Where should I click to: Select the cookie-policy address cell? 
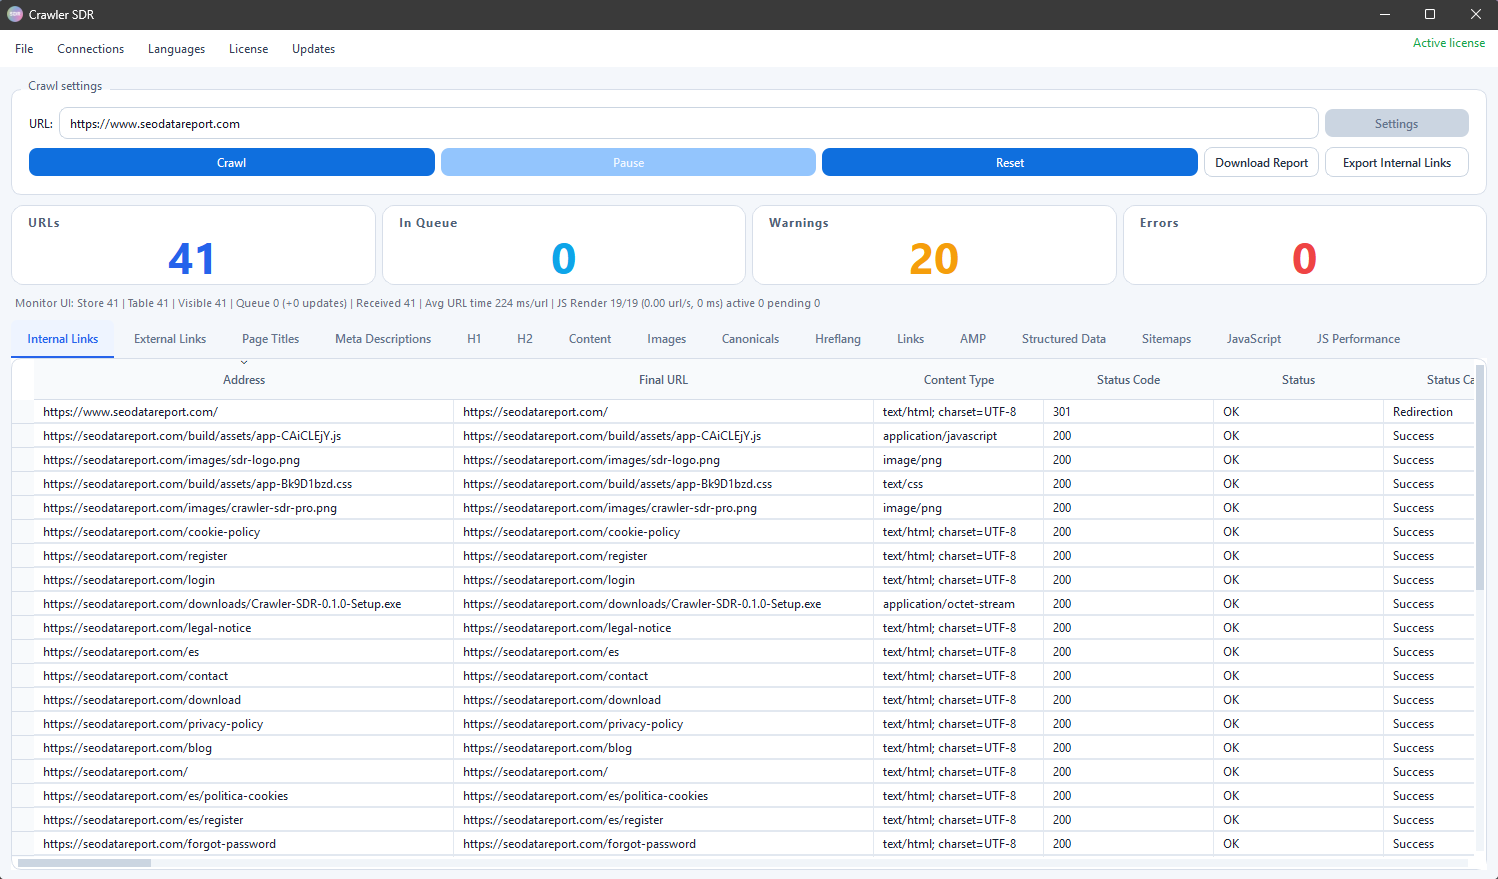tap(244, 532)
